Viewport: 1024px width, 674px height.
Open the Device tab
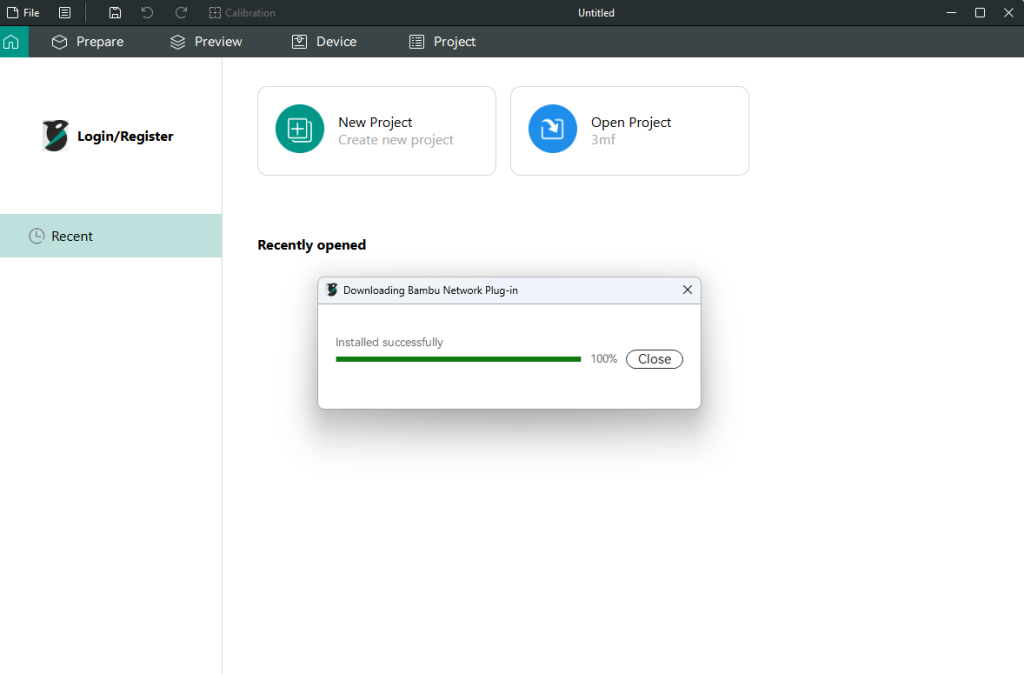324,42
